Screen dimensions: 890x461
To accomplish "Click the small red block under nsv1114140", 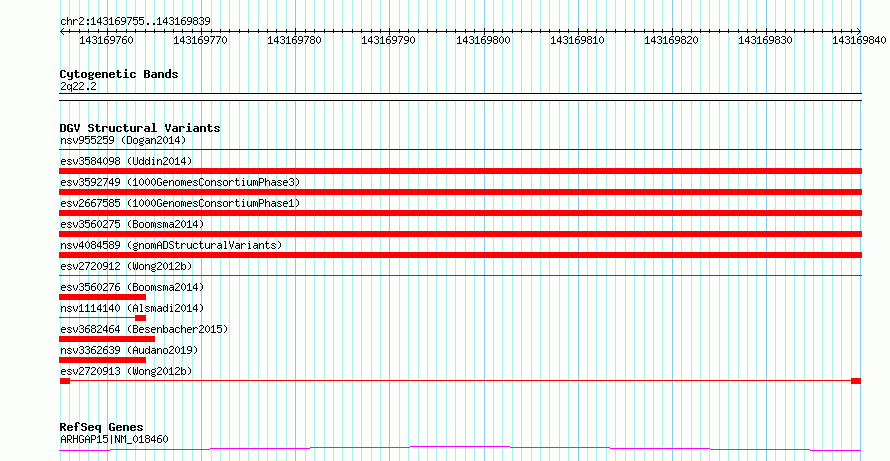I will (140, 318).
